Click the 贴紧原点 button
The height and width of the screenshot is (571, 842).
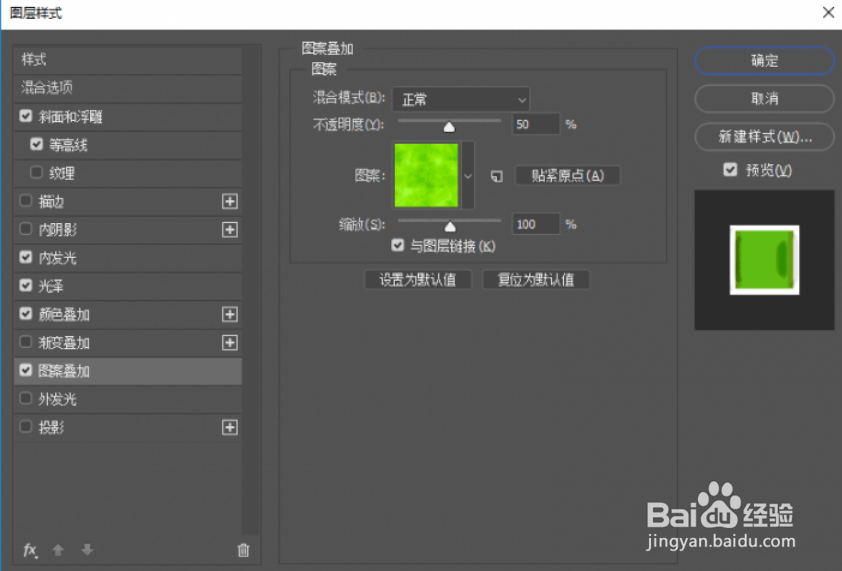click(568, 176)
